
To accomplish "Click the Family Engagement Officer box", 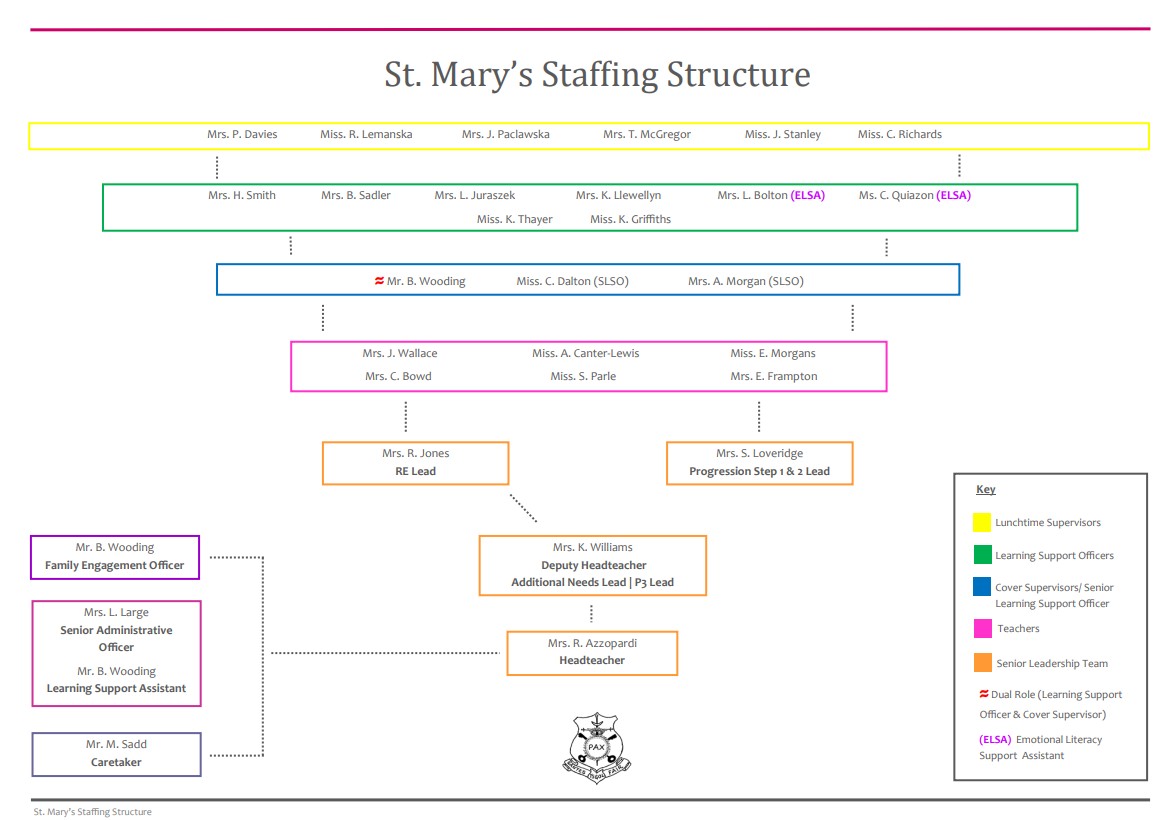I will pos(115,557).
